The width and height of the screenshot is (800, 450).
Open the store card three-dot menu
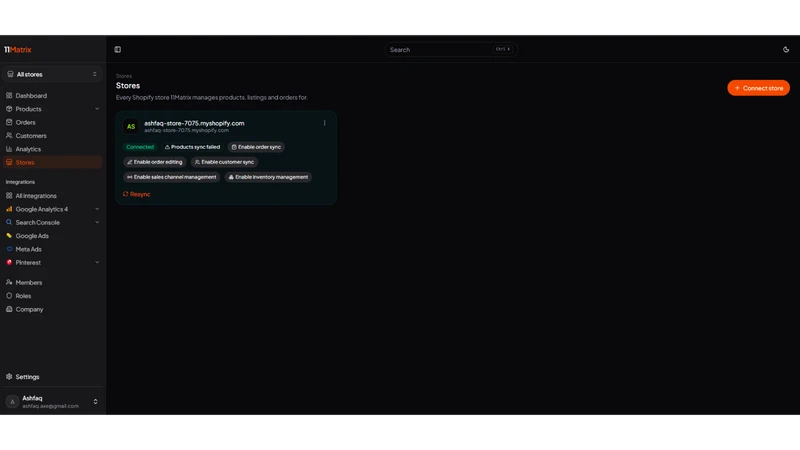[324, 123]
